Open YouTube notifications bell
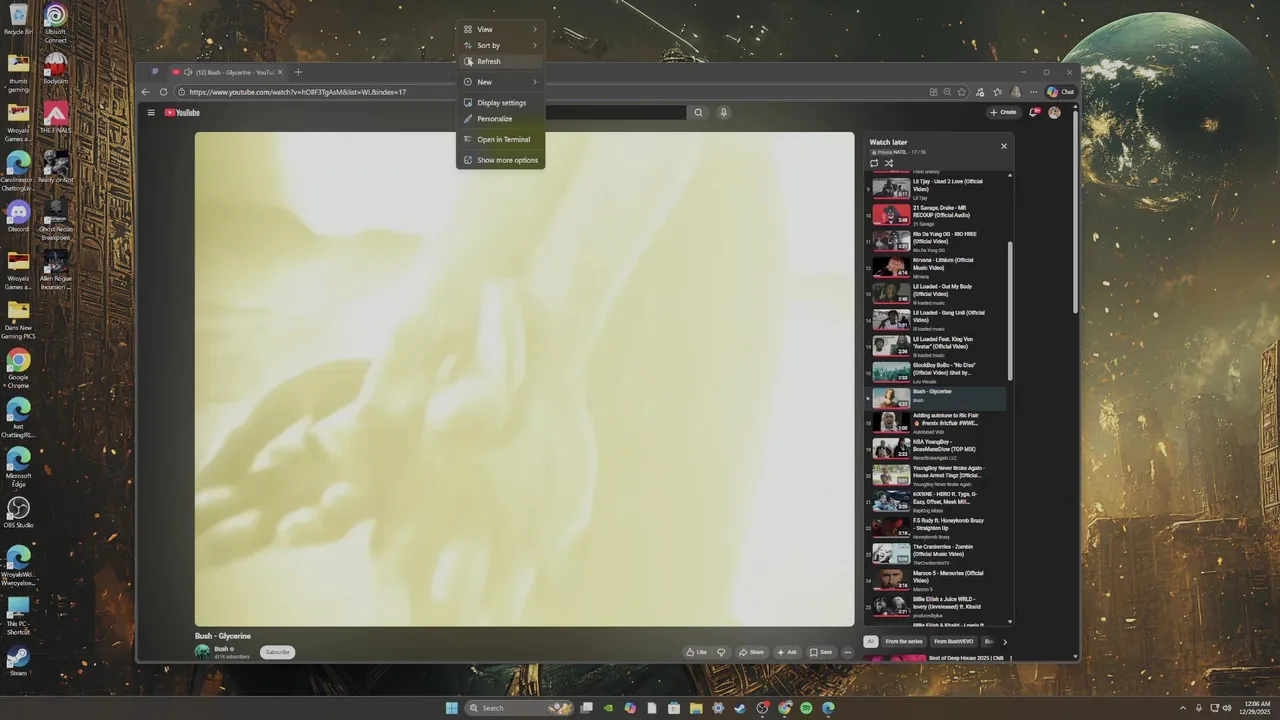The height and width of the screenshot is (720, 1280). [x=1033, y=112]
